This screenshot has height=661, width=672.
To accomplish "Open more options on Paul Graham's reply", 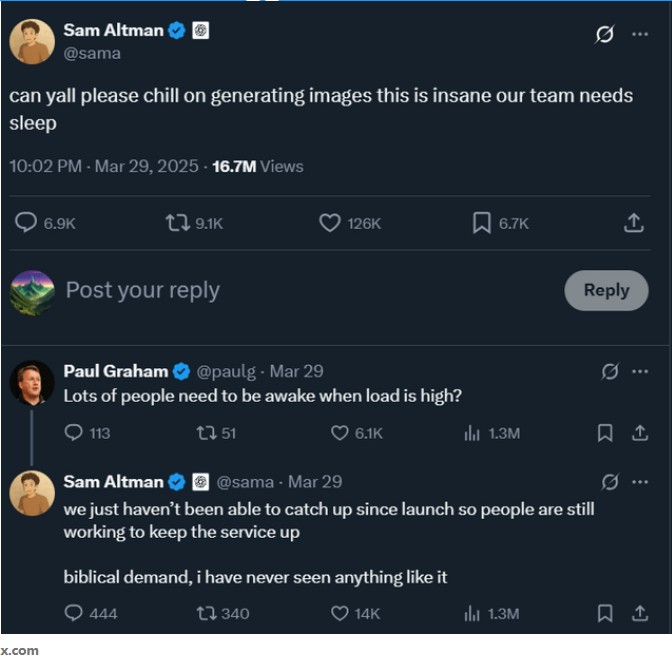I will pos(640,372).
